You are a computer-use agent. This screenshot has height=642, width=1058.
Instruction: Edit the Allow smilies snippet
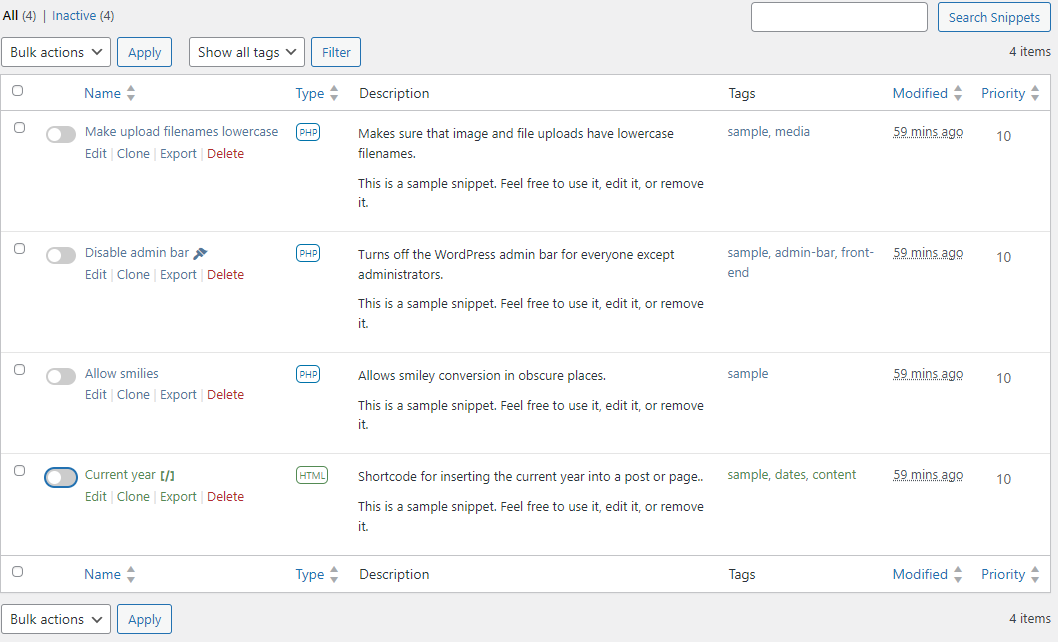(95, 394)
